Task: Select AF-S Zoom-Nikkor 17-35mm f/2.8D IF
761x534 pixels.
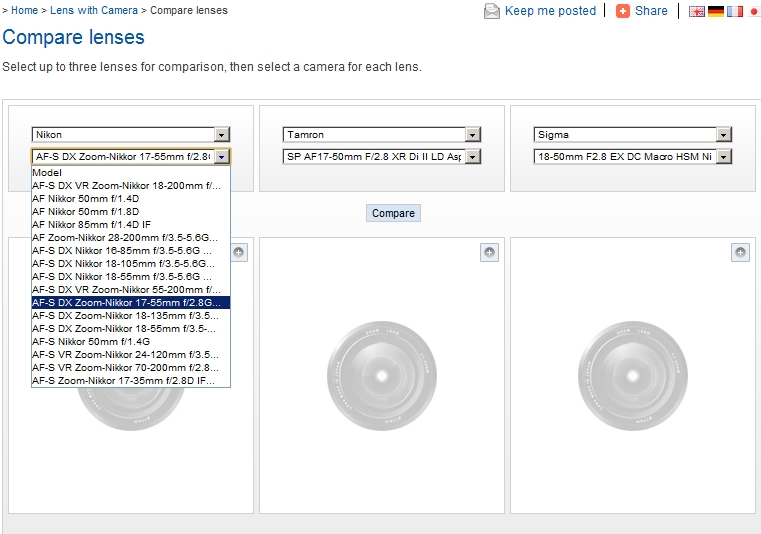Action: [131, 381]
